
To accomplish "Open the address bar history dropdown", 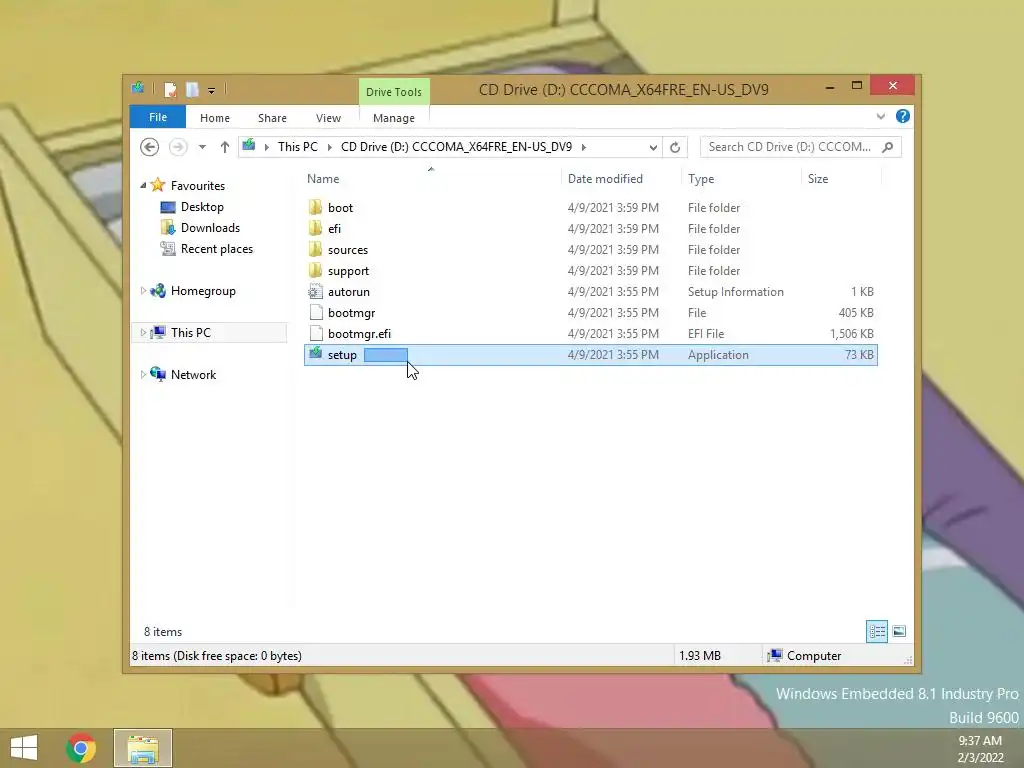I will pyautogui.click(x=653, y=148).
